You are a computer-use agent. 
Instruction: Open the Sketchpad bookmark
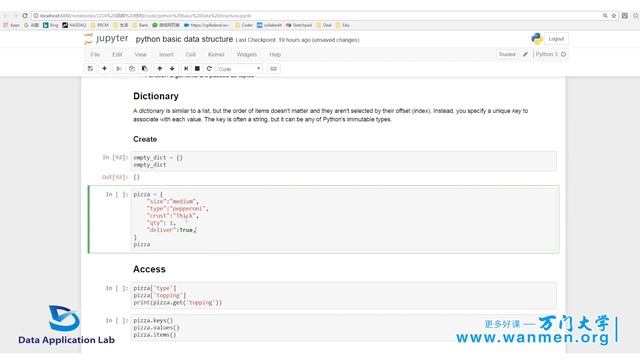point(299,25)
